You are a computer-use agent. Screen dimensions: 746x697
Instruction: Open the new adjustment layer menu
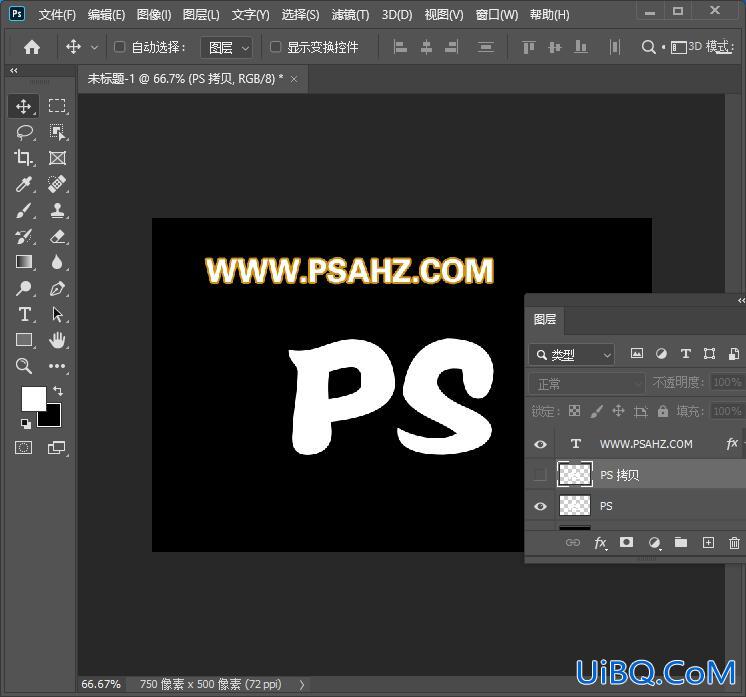(x=655, y=543)
